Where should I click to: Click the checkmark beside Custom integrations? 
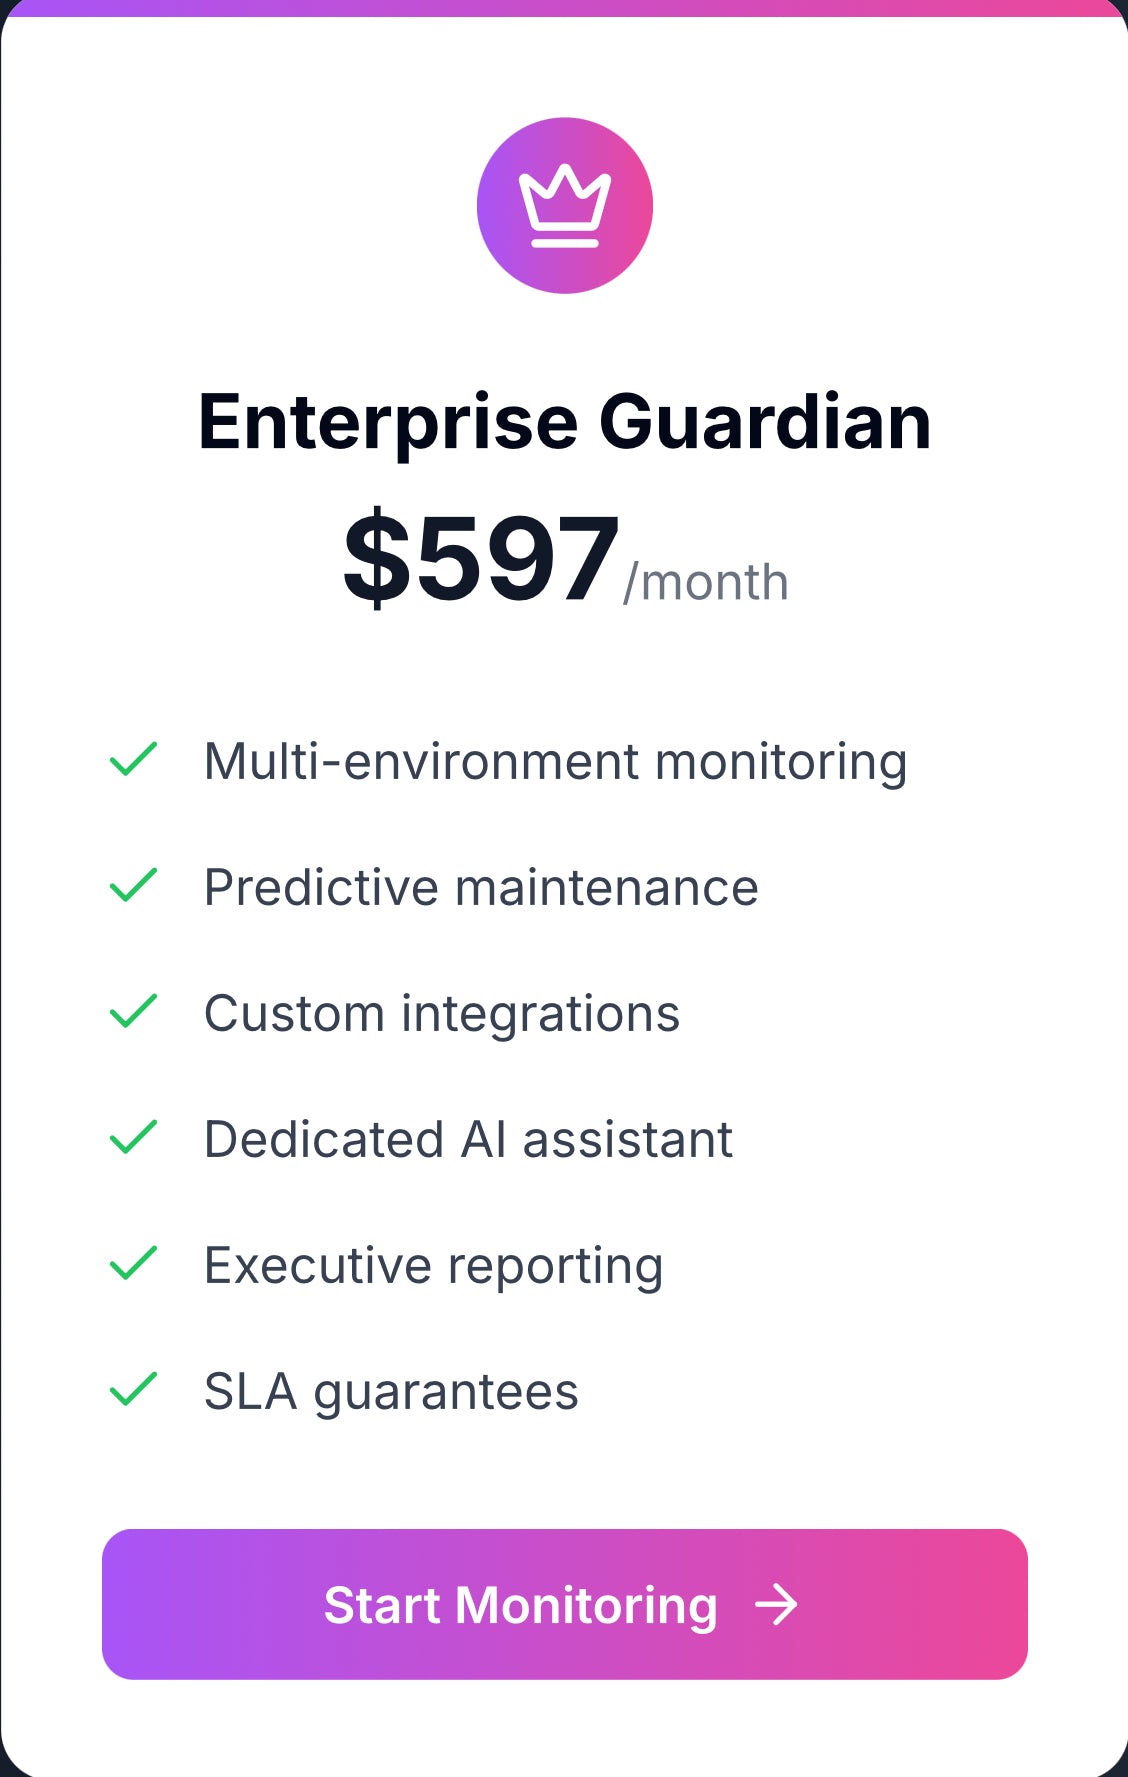[x=133, y=1012]
